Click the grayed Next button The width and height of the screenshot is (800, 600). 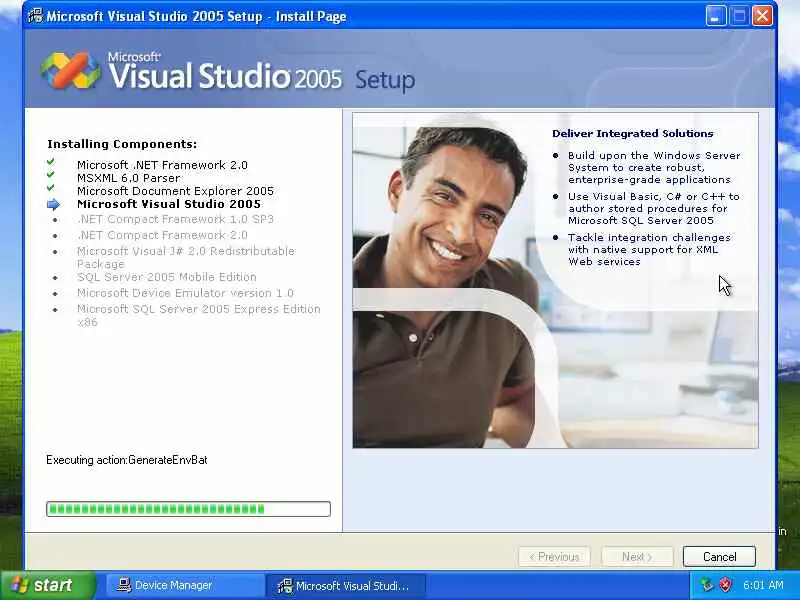point(637,557)
